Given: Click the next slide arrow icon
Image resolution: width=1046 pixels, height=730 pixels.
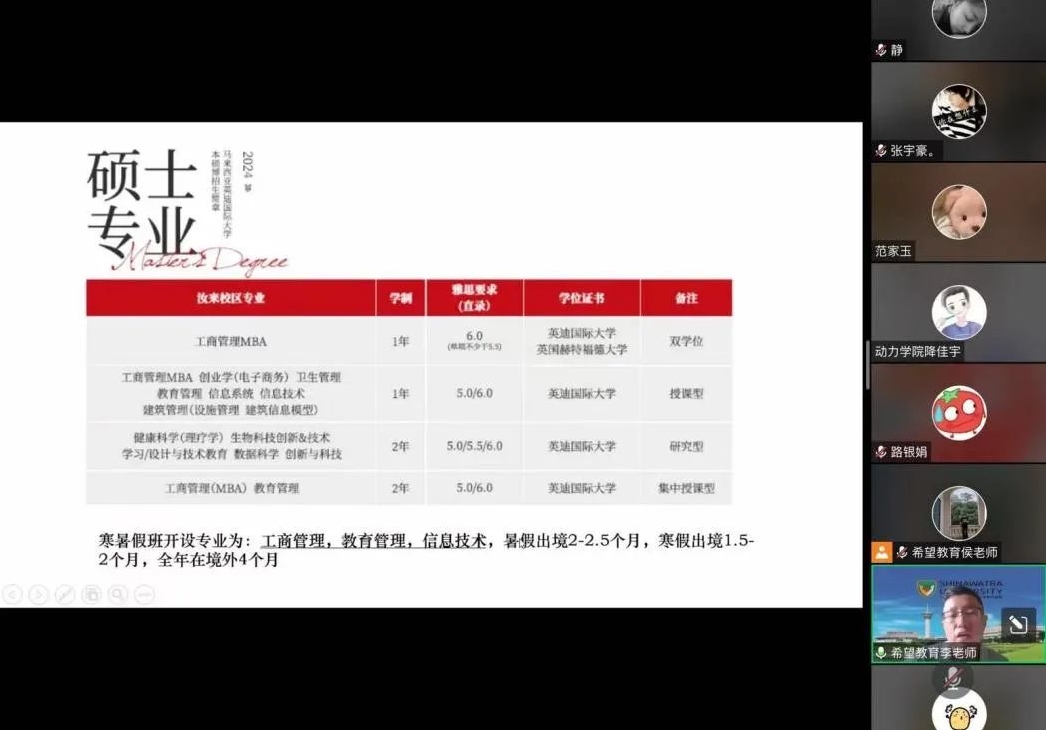Looking at the screenshot, I should click(38, 595).
